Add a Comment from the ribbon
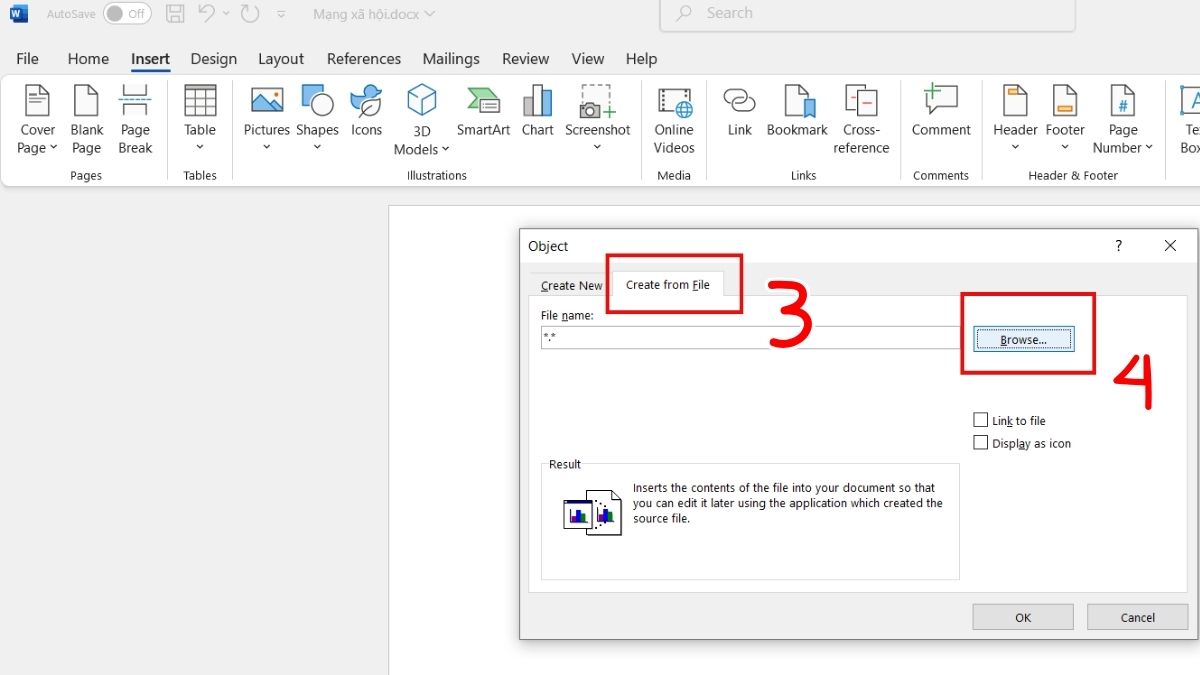Image resolution: width=1200 pixels, height=675 pixels. [940, 111]
